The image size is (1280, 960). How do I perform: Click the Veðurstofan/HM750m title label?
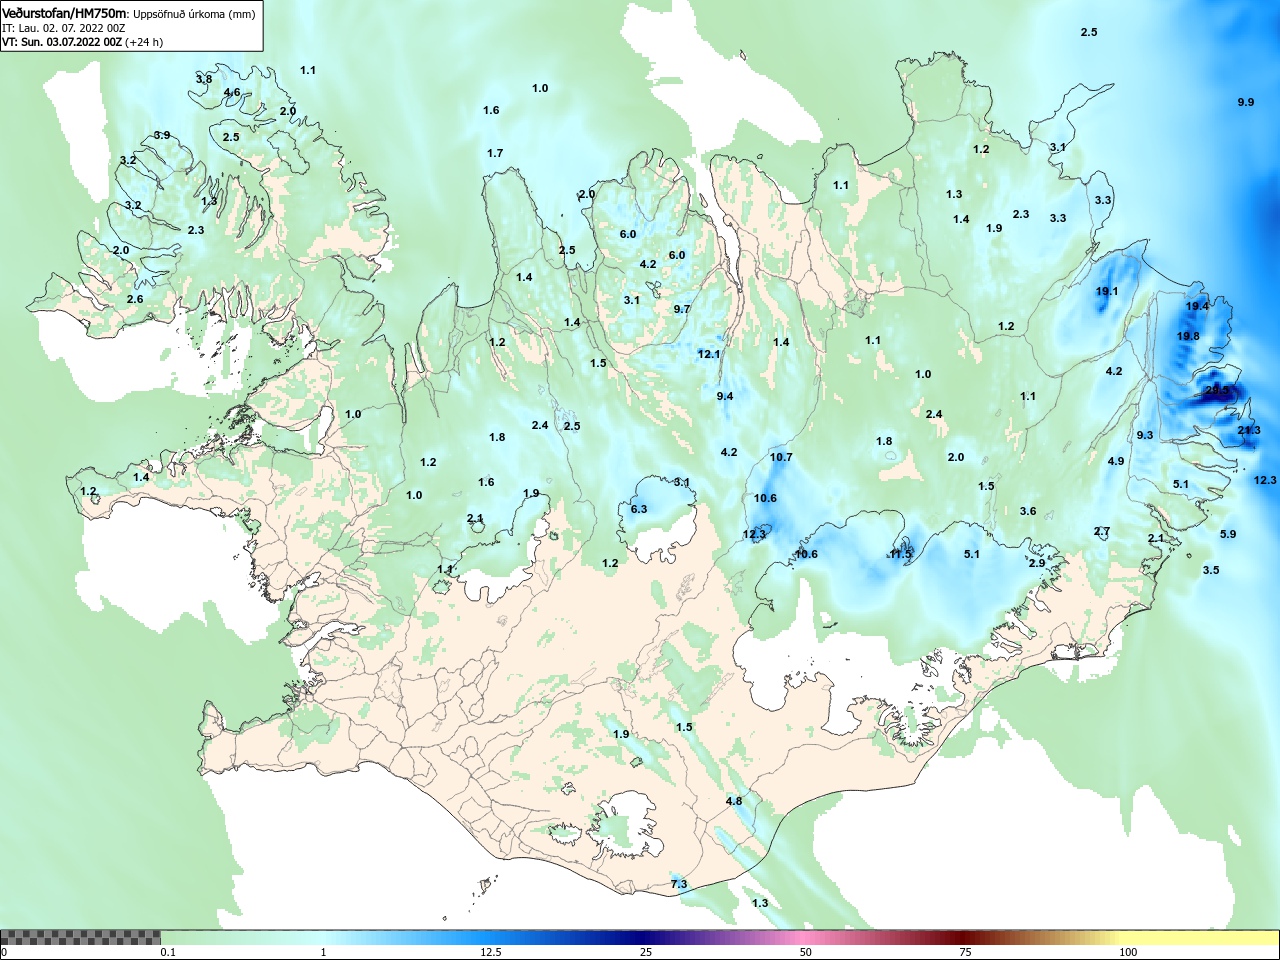65,13
